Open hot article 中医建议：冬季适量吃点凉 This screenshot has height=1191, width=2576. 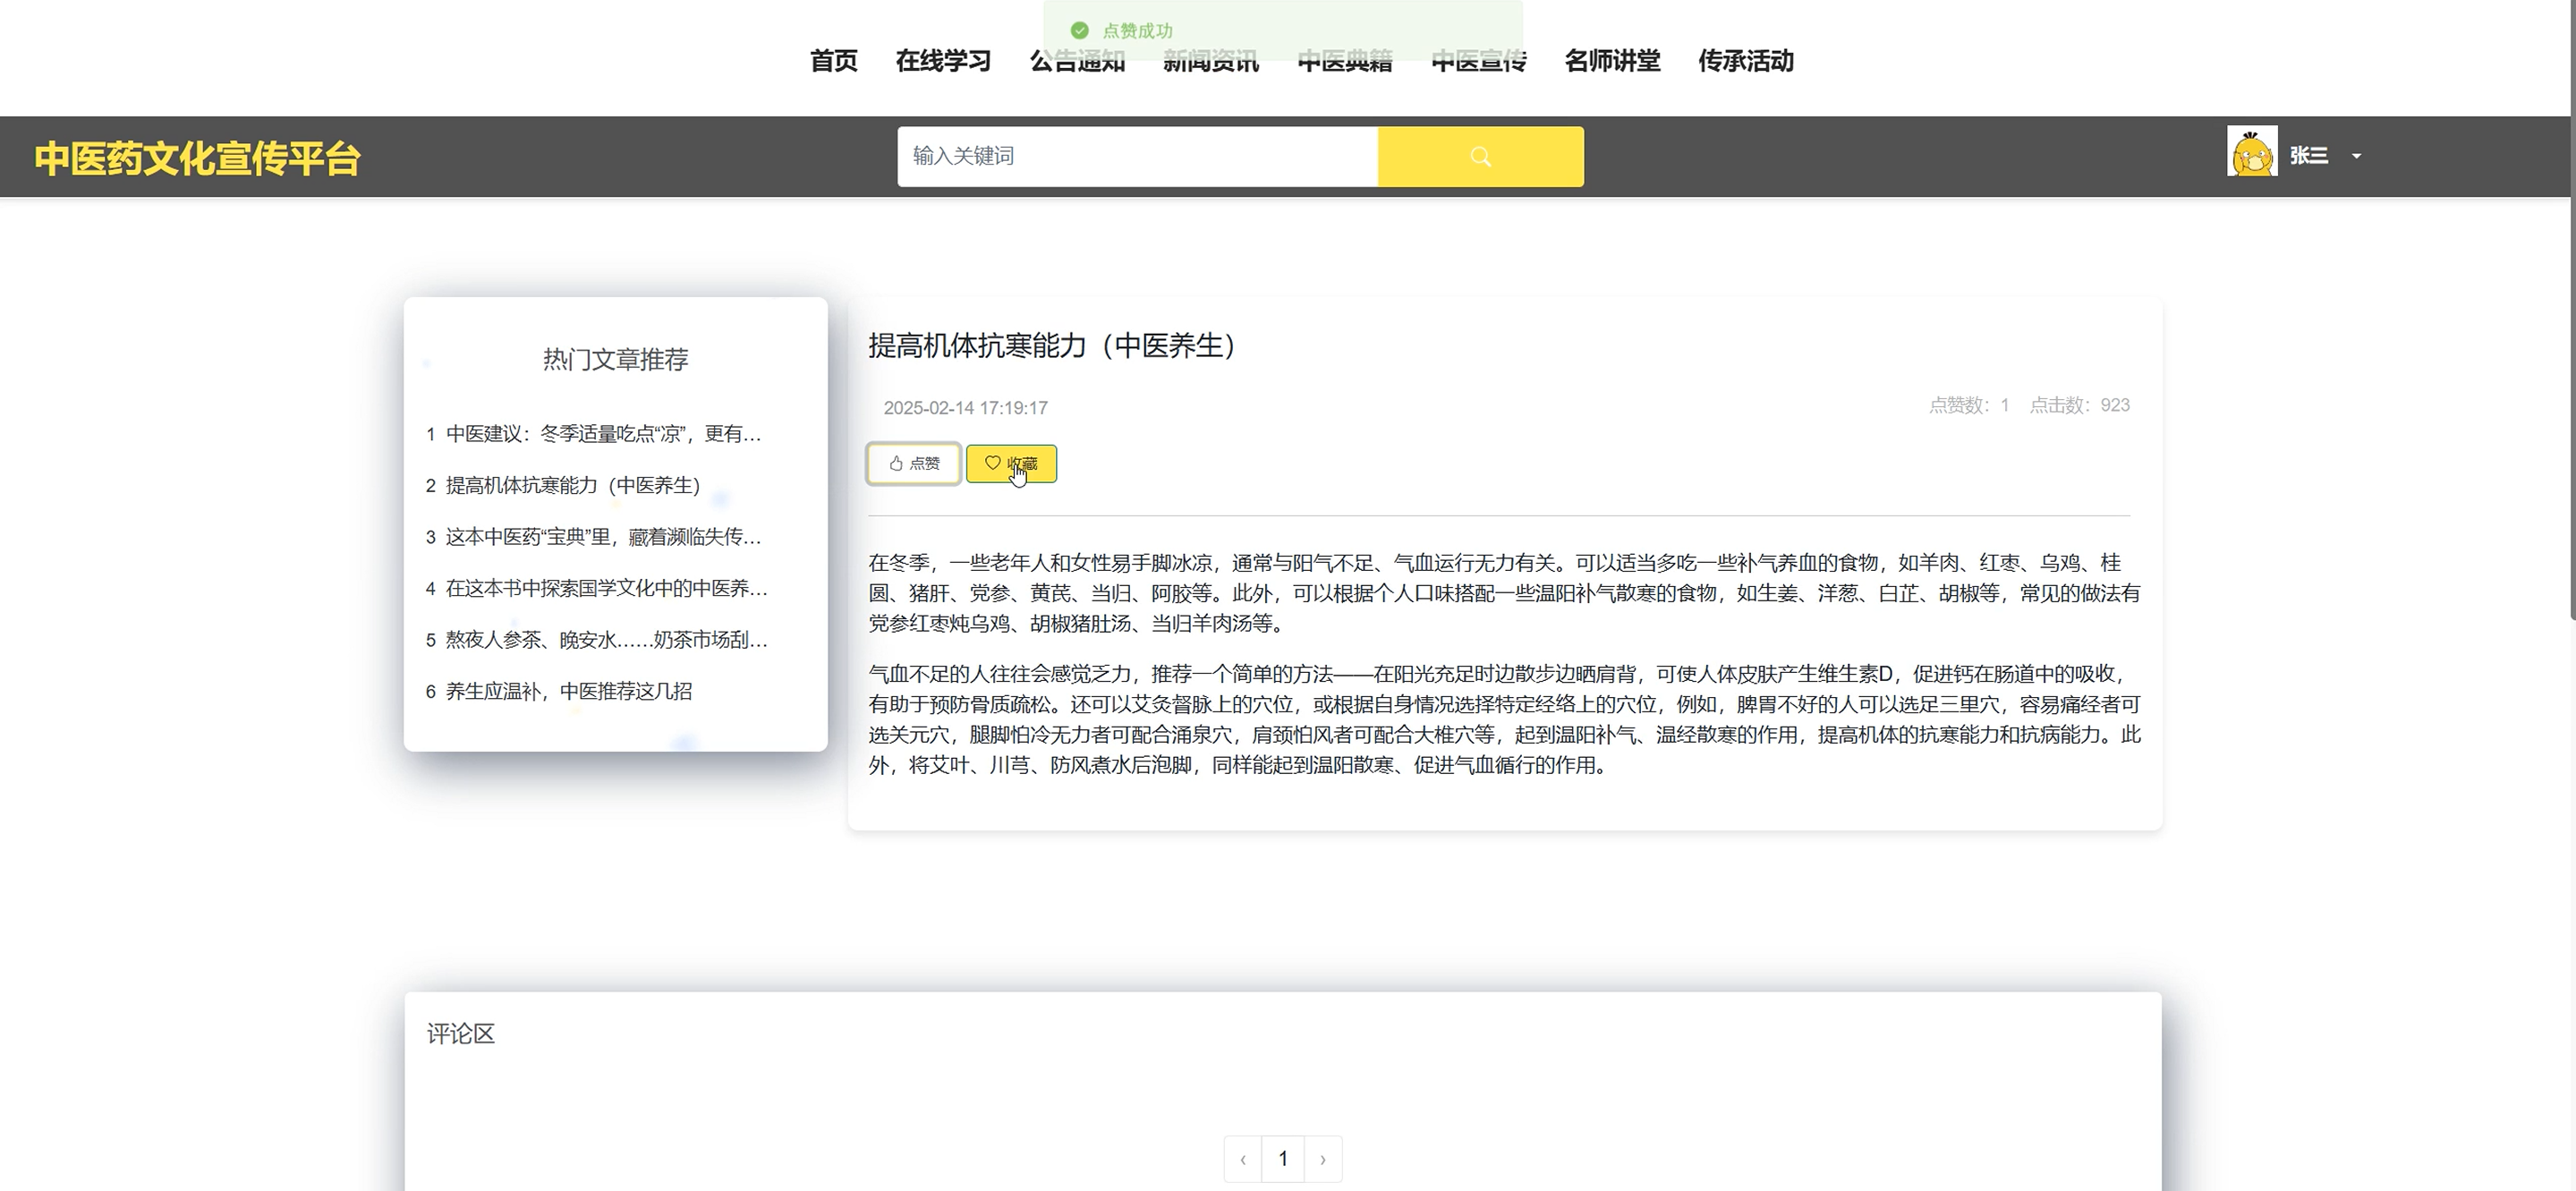602,434
